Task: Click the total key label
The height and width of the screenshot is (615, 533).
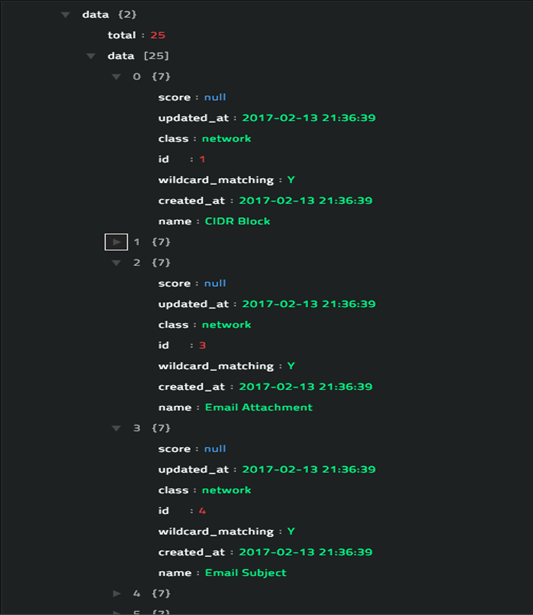Action: 122,35
